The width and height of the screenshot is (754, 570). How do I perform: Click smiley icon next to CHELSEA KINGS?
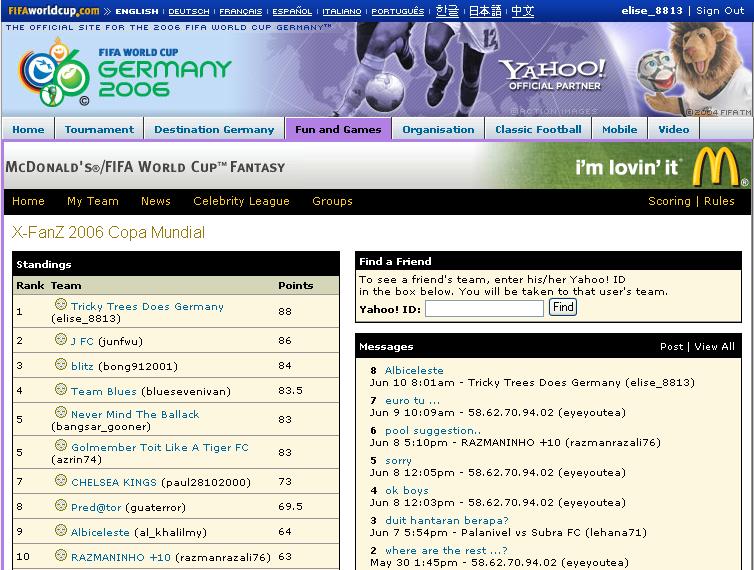[x=61, y=480]
